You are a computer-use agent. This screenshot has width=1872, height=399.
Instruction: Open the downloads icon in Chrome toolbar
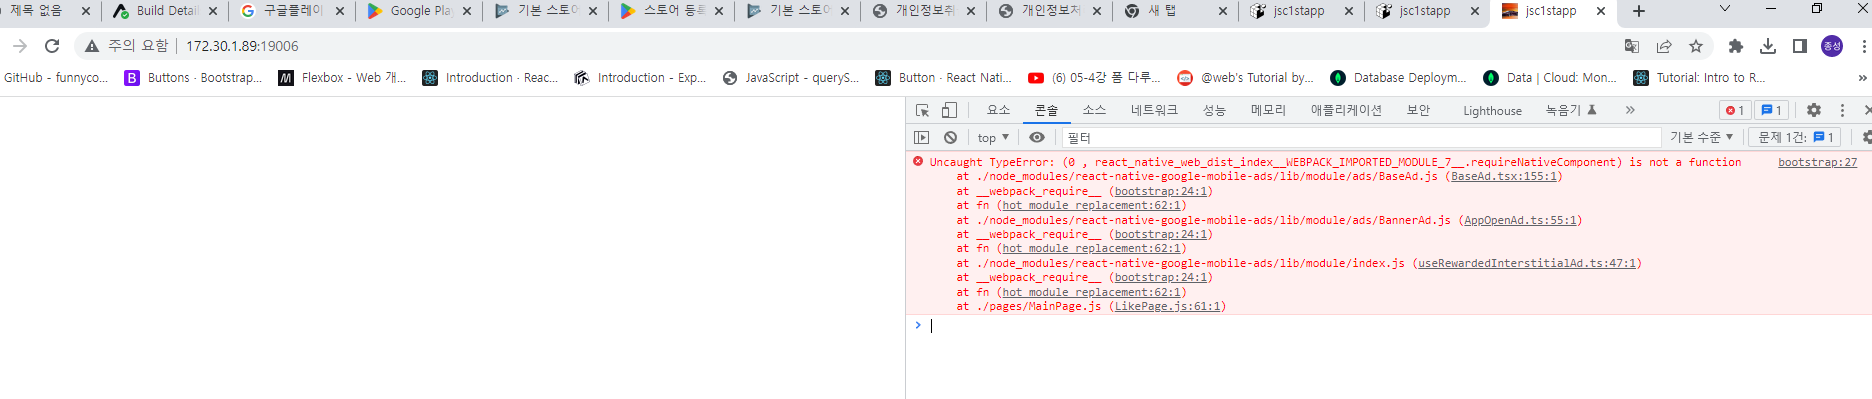pyautogui.click(x=1768, y=46)
